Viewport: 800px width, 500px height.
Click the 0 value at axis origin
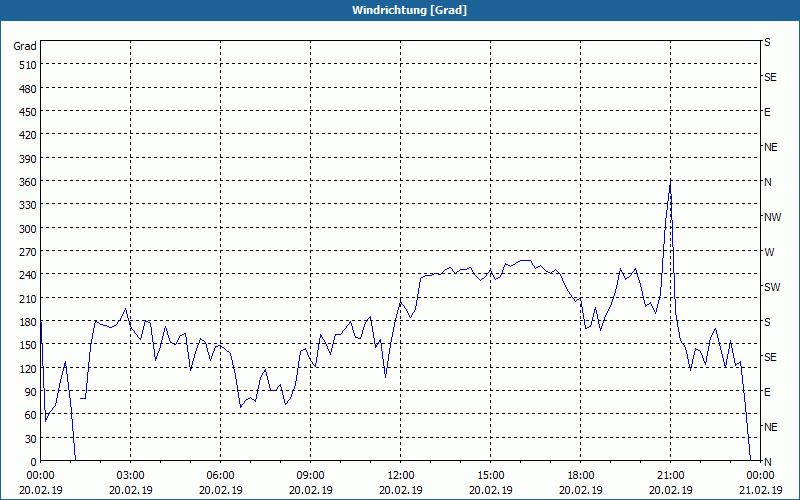point(34,462)
